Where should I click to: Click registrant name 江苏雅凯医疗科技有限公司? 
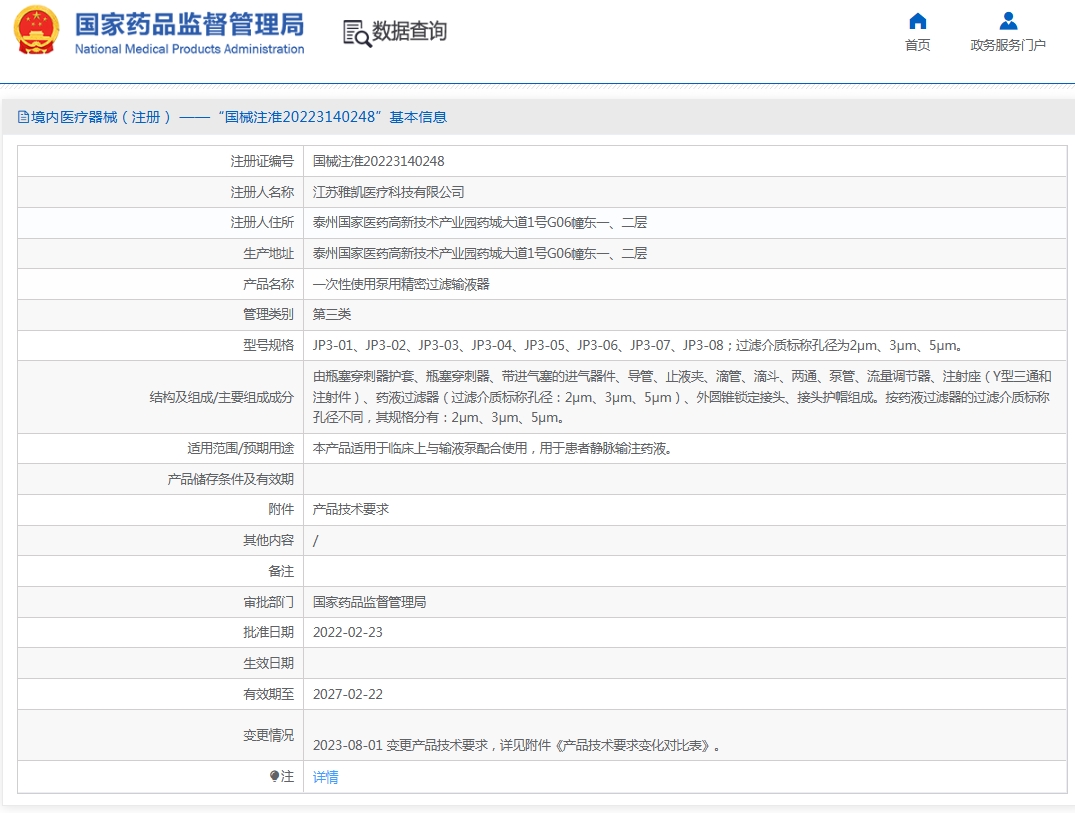pos(388,192)
